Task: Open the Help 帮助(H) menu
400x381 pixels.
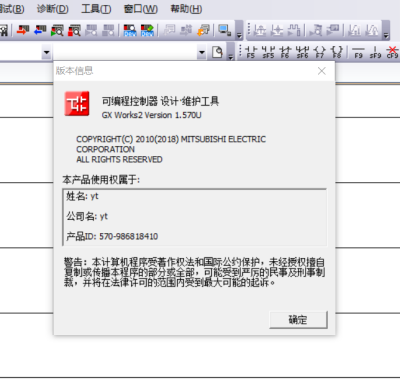Action: [186, 9]
